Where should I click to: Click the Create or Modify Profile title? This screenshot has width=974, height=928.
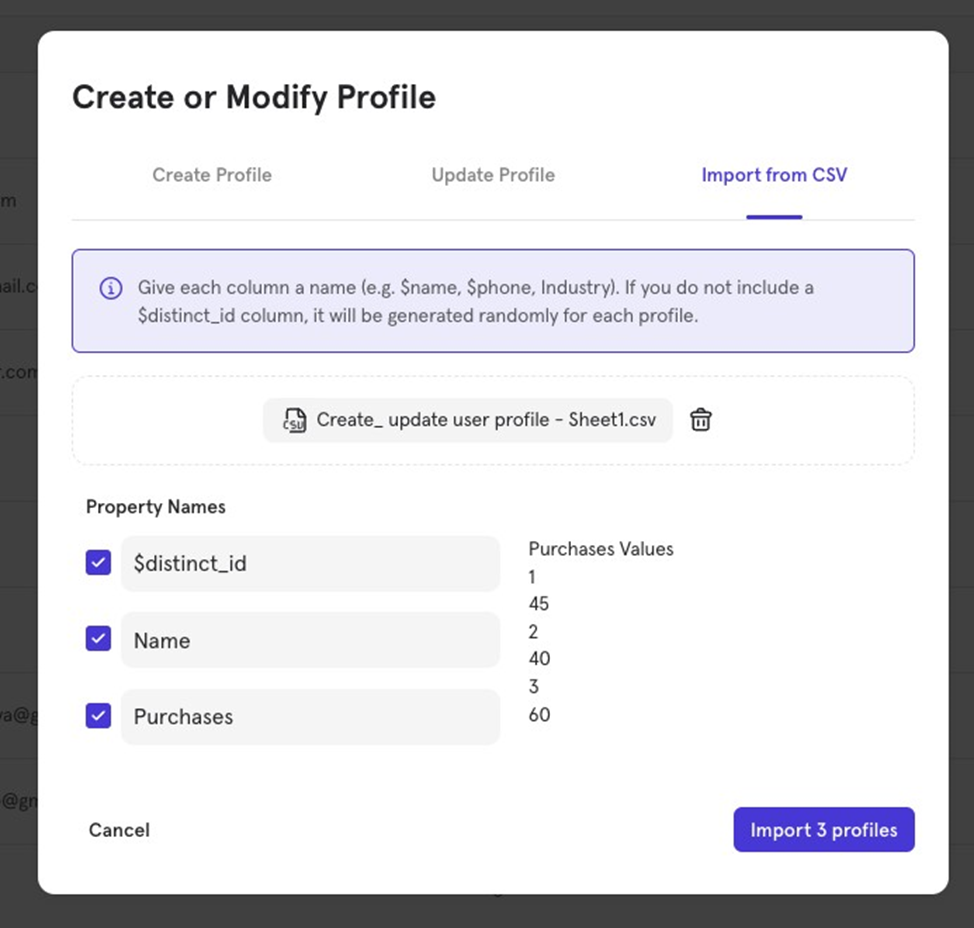point(254,97)
